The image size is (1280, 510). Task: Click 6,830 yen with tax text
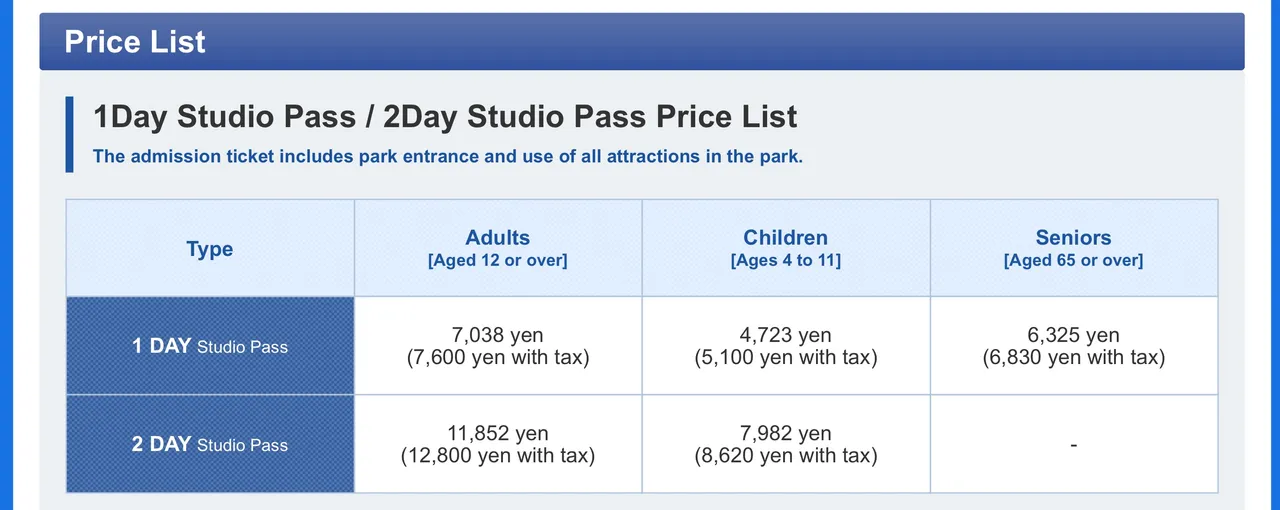[1073, 357]
